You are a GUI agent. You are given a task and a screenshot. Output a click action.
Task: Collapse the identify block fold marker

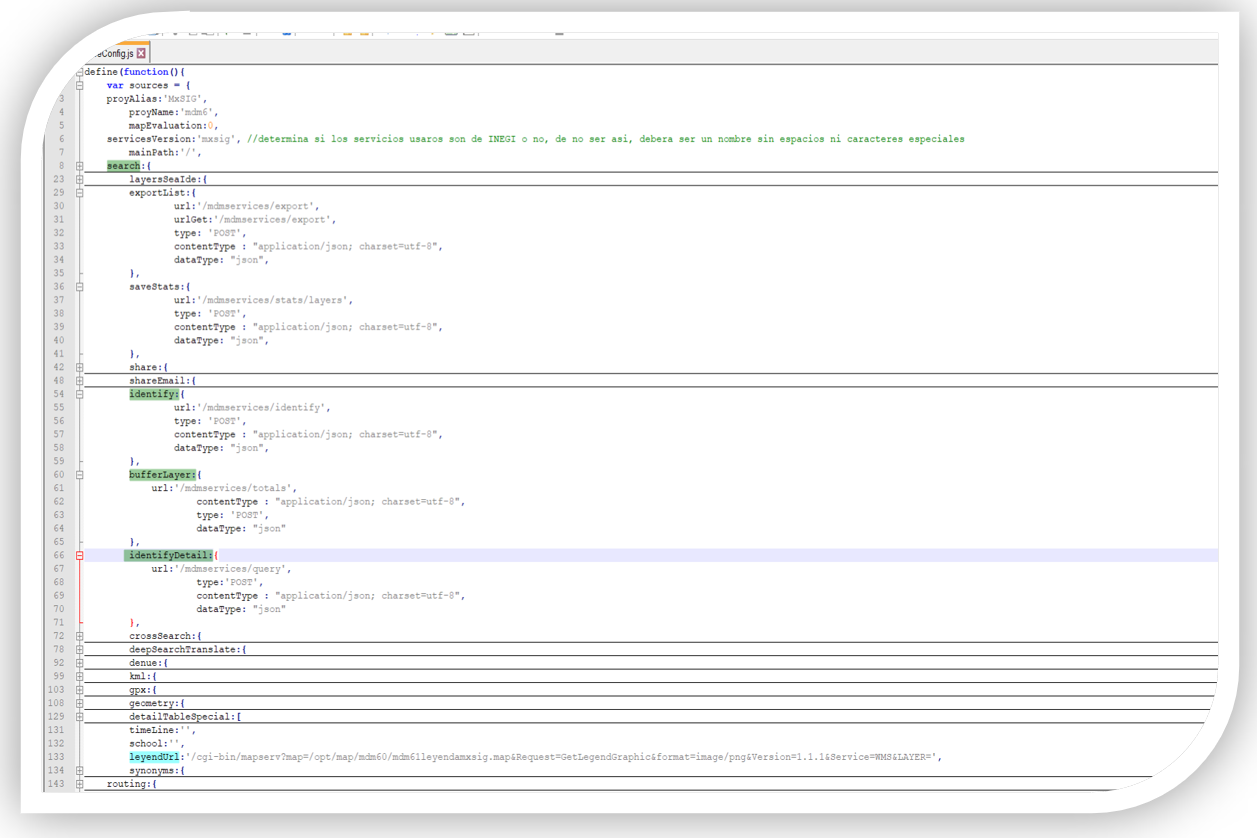pos(79,395)
